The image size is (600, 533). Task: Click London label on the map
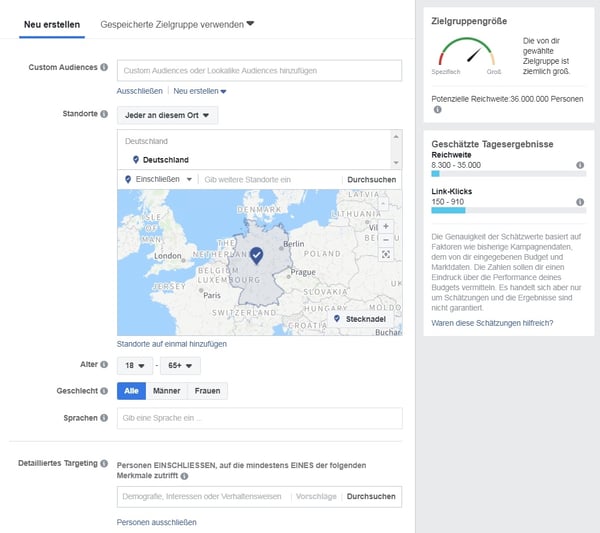tap(168, 256)
